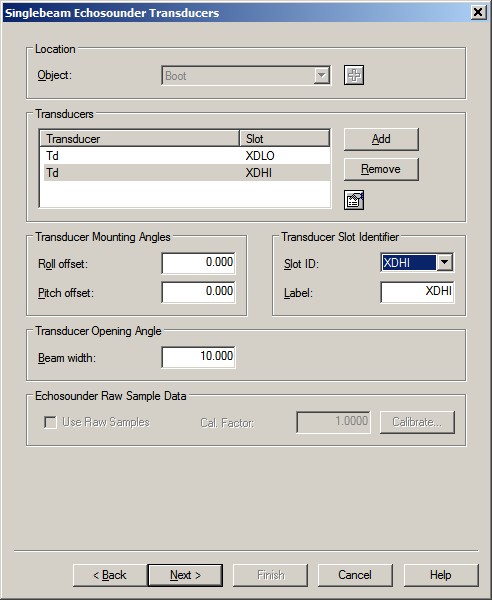This screenshot has width=492, height=600.
Task: Enable the Use Raw Samples checkbox
Action: [x=51, y=422]
